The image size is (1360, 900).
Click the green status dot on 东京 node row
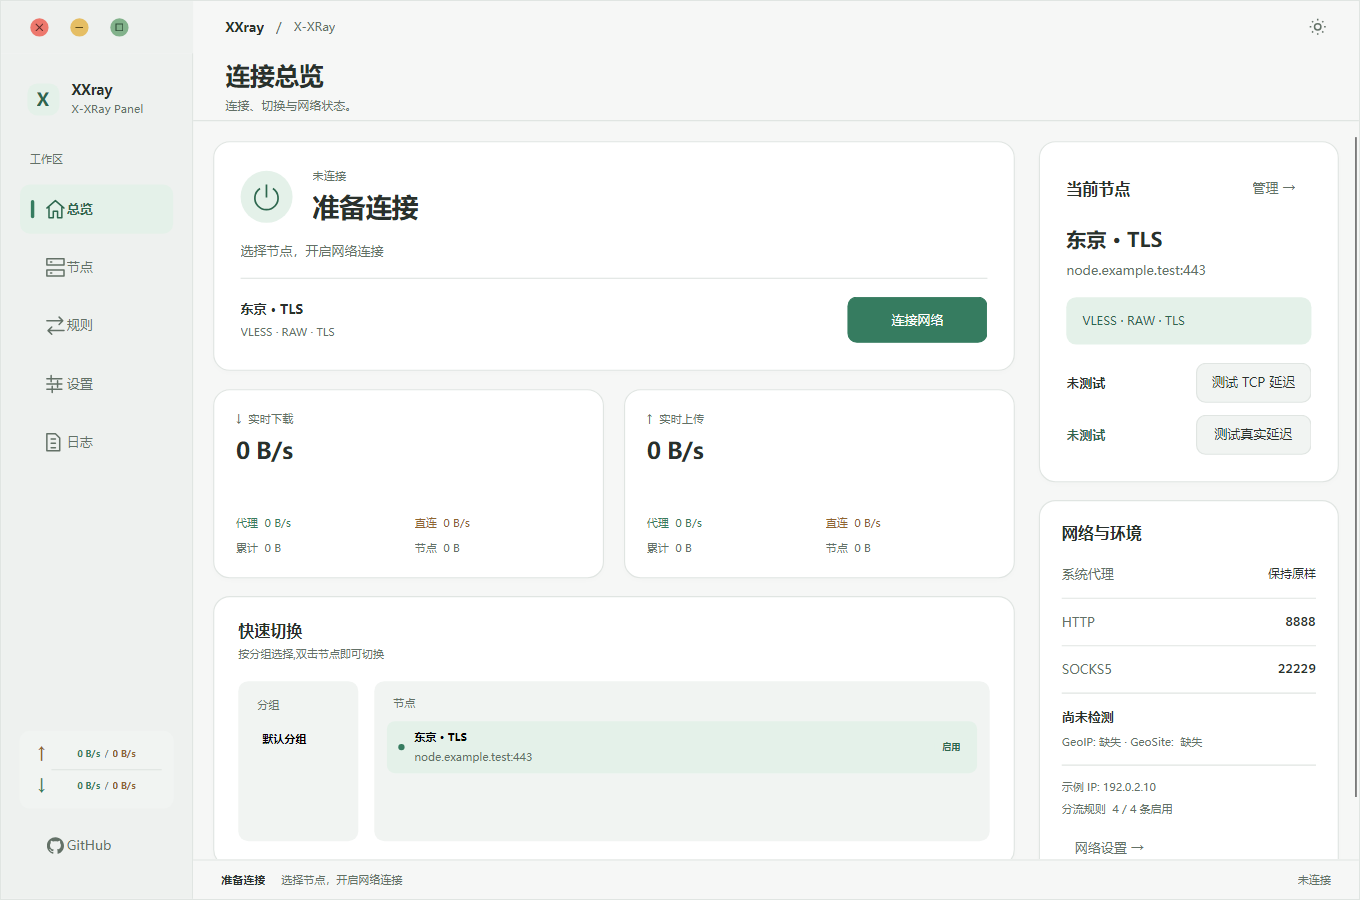point(401,747)
